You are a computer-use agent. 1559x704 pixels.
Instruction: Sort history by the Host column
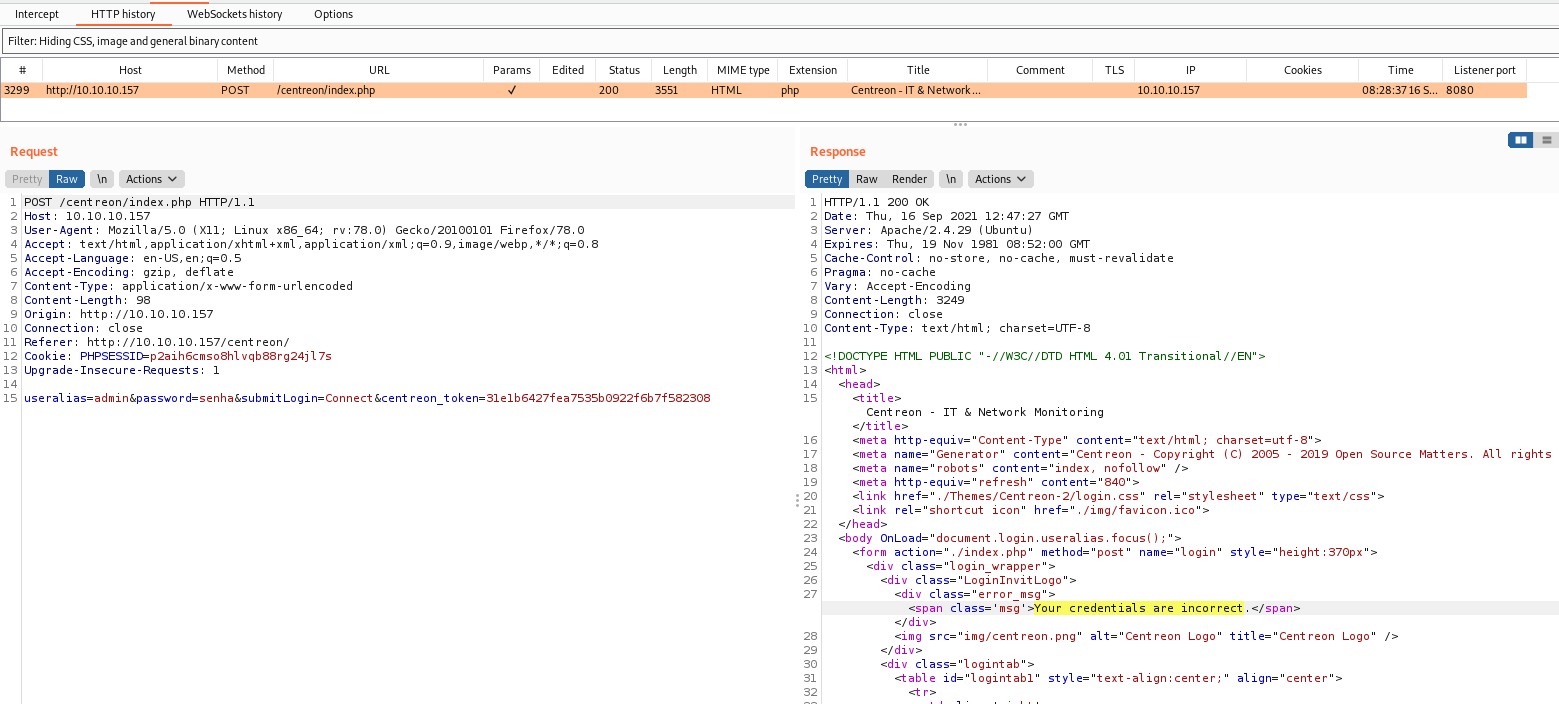[x=130, y=70]
